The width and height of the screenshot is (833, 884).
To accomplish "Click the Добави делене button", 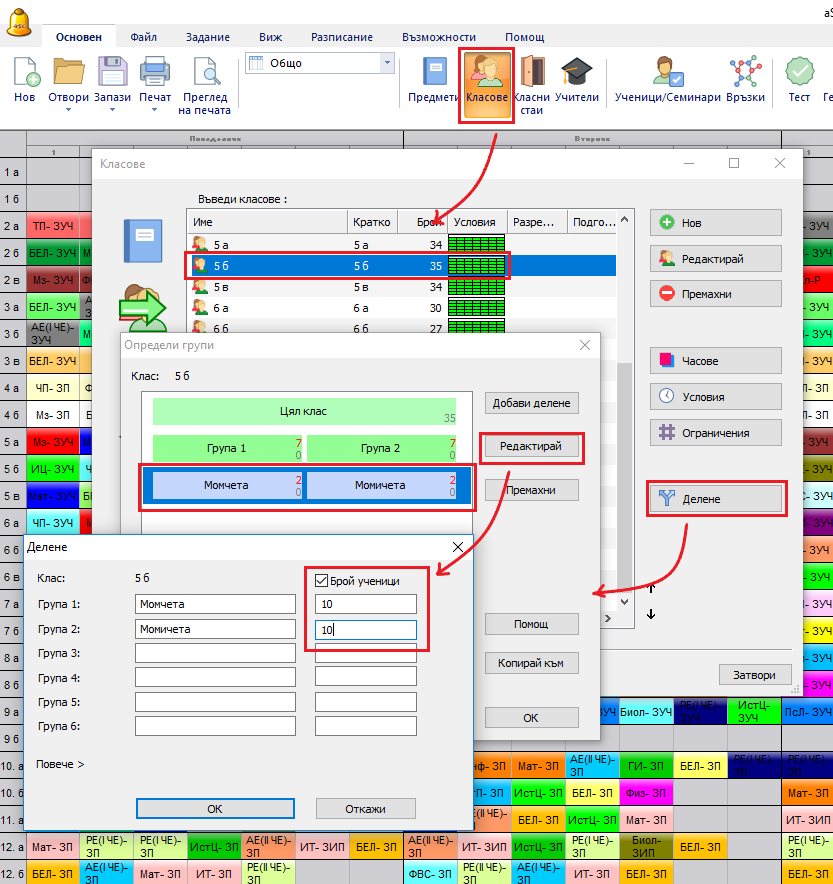I will pos(531,403).
